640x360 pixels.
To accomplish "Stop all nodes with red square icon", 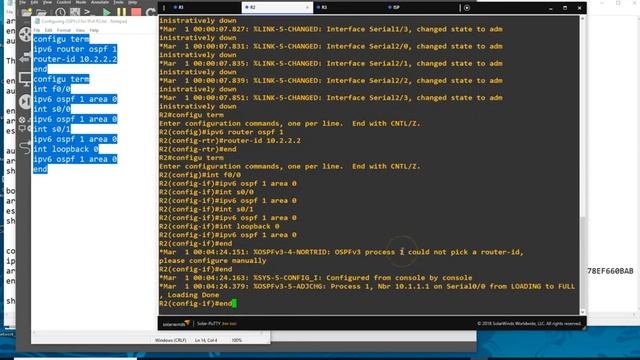I will coord(136,12).
